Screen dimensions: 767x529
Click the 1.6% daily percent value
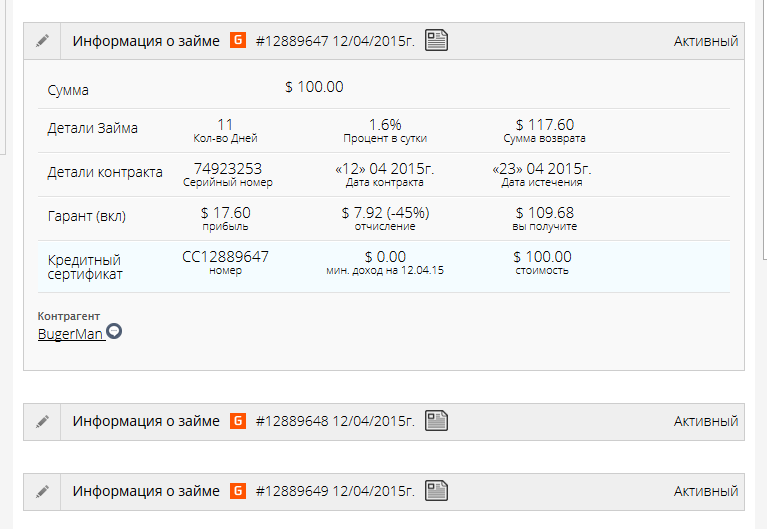(385, 125)
